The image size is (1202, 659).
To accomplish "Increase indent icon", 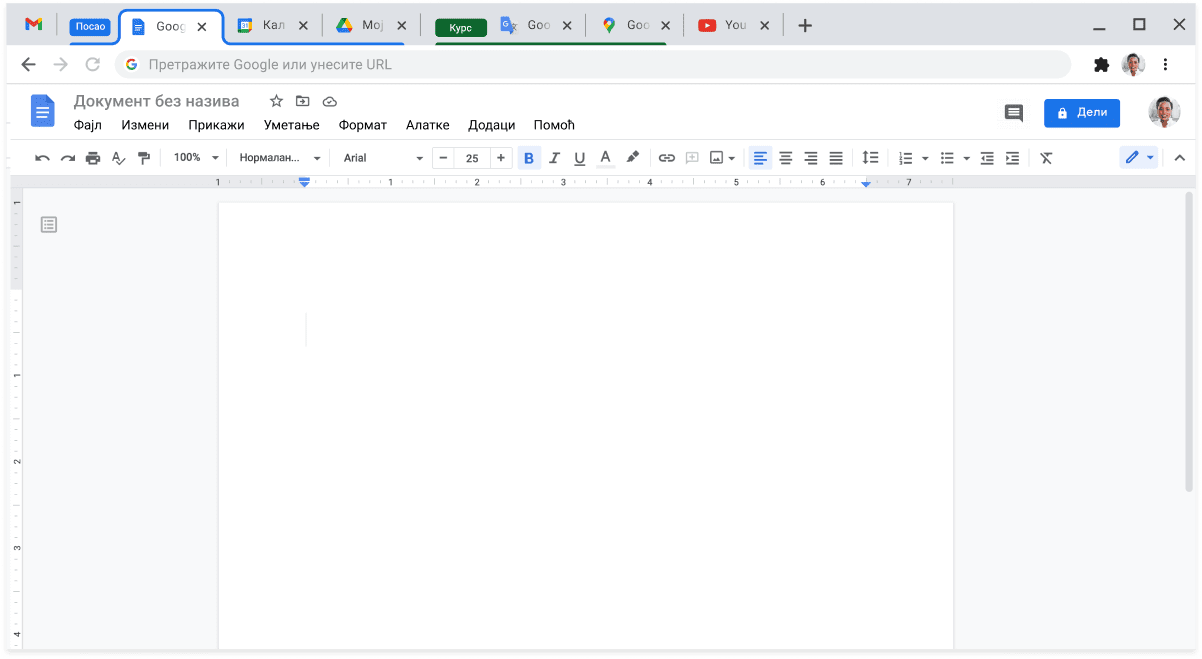I will click(1012, 158).
